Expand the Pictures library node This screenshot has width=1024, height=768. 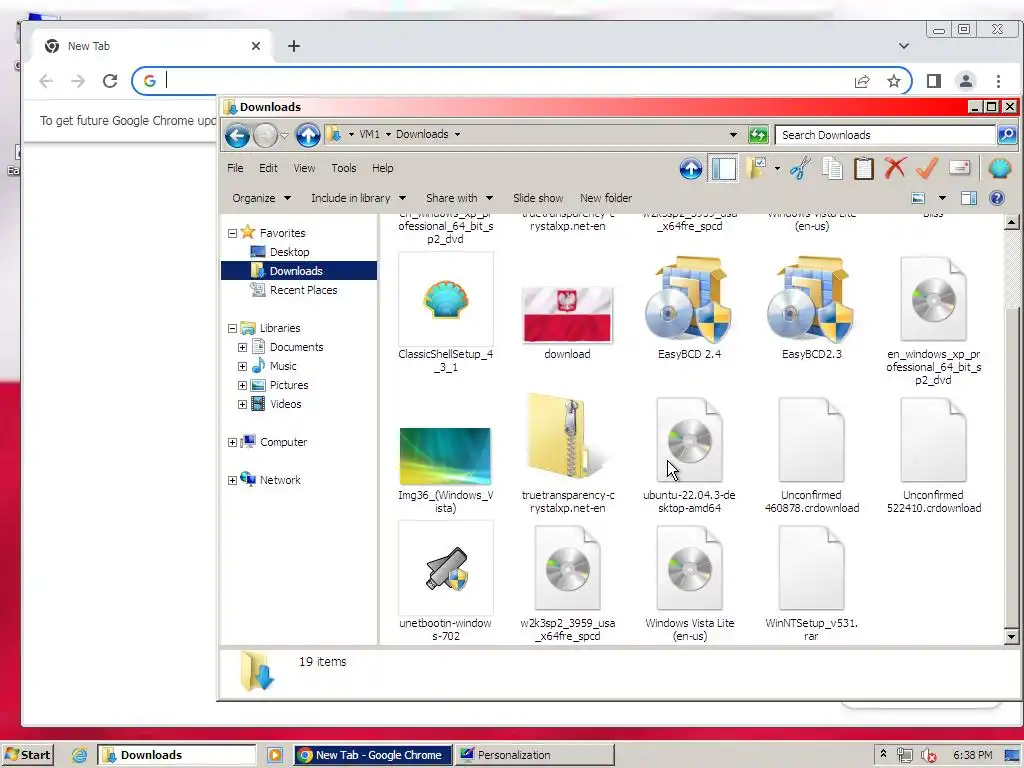tap(242, 385)
